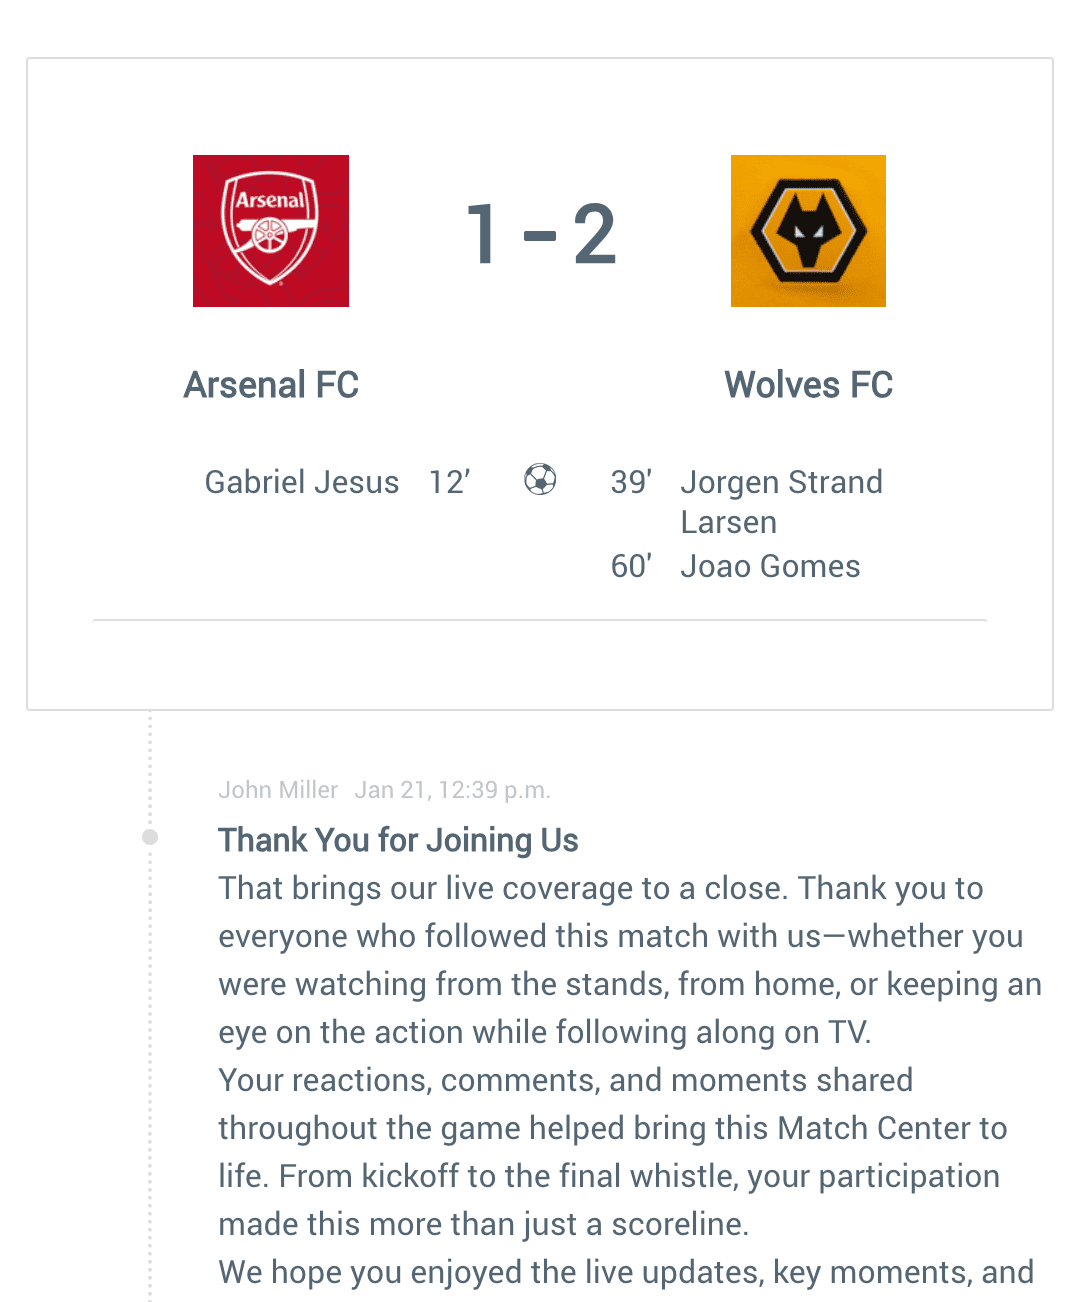Image resolution: width=1082 pixels, height=1302 pixels.
Task: Click the Arsenal club crest logo
Action: (270, 231)
